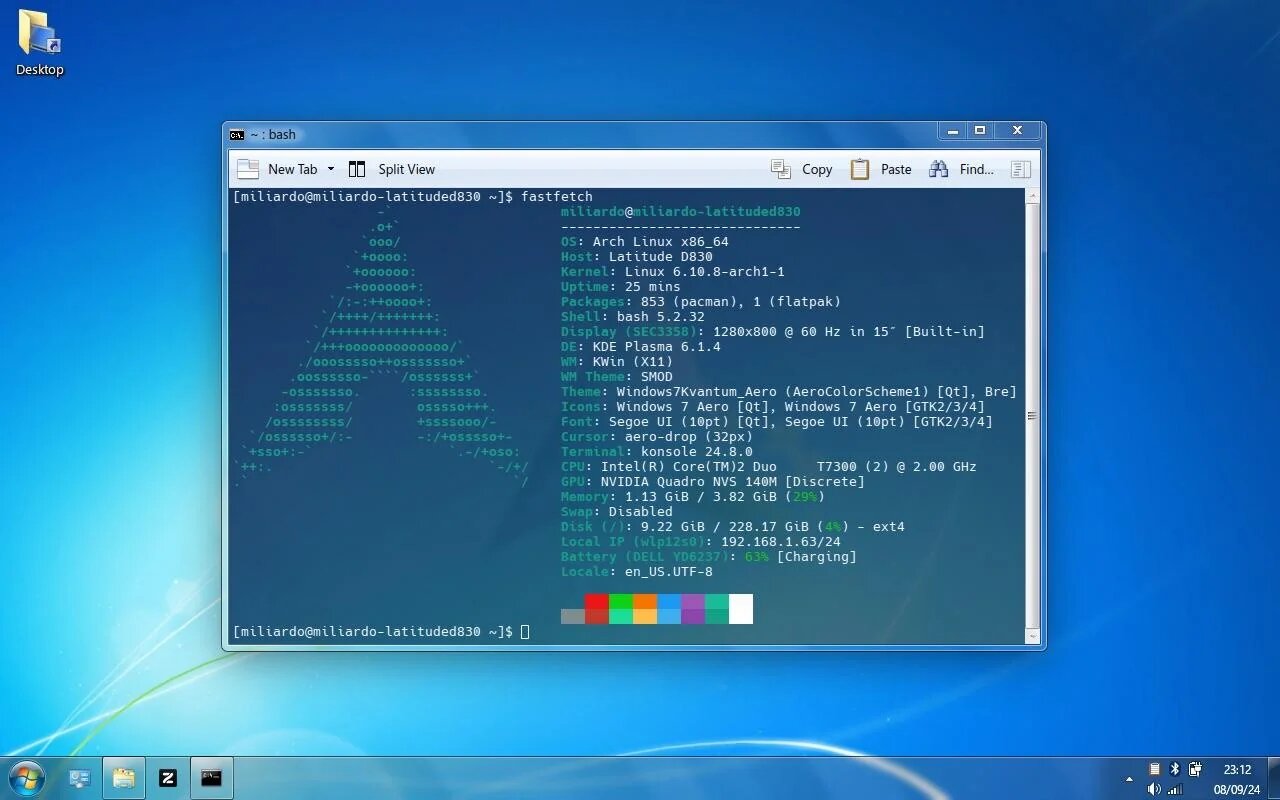Click the typed "fastfetch" command text

pyautogui.click(x=557, y=196)
